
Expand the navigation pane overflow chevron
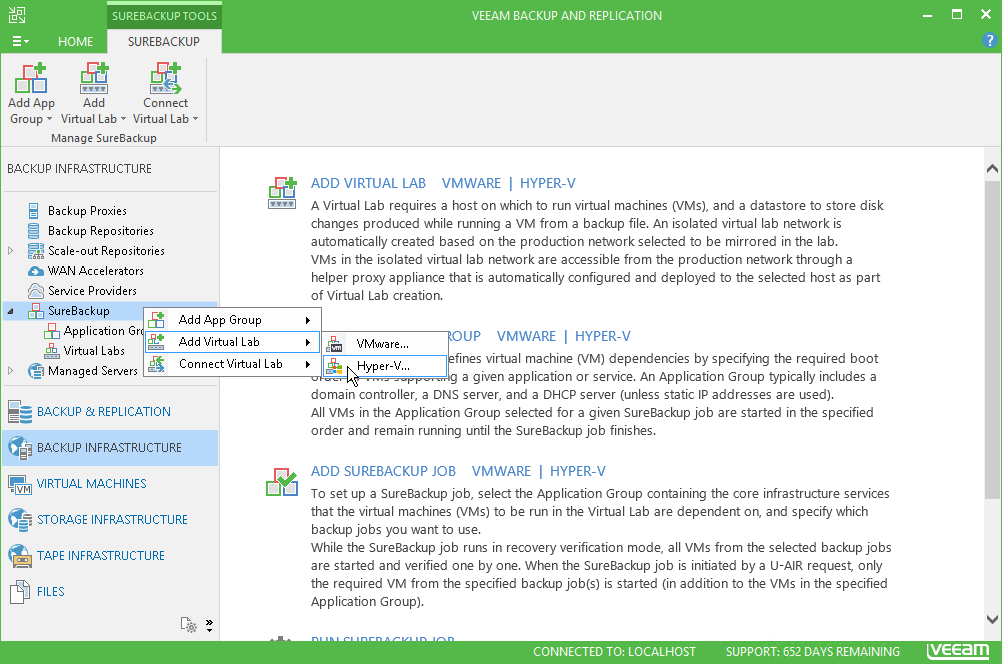point(210,624)
